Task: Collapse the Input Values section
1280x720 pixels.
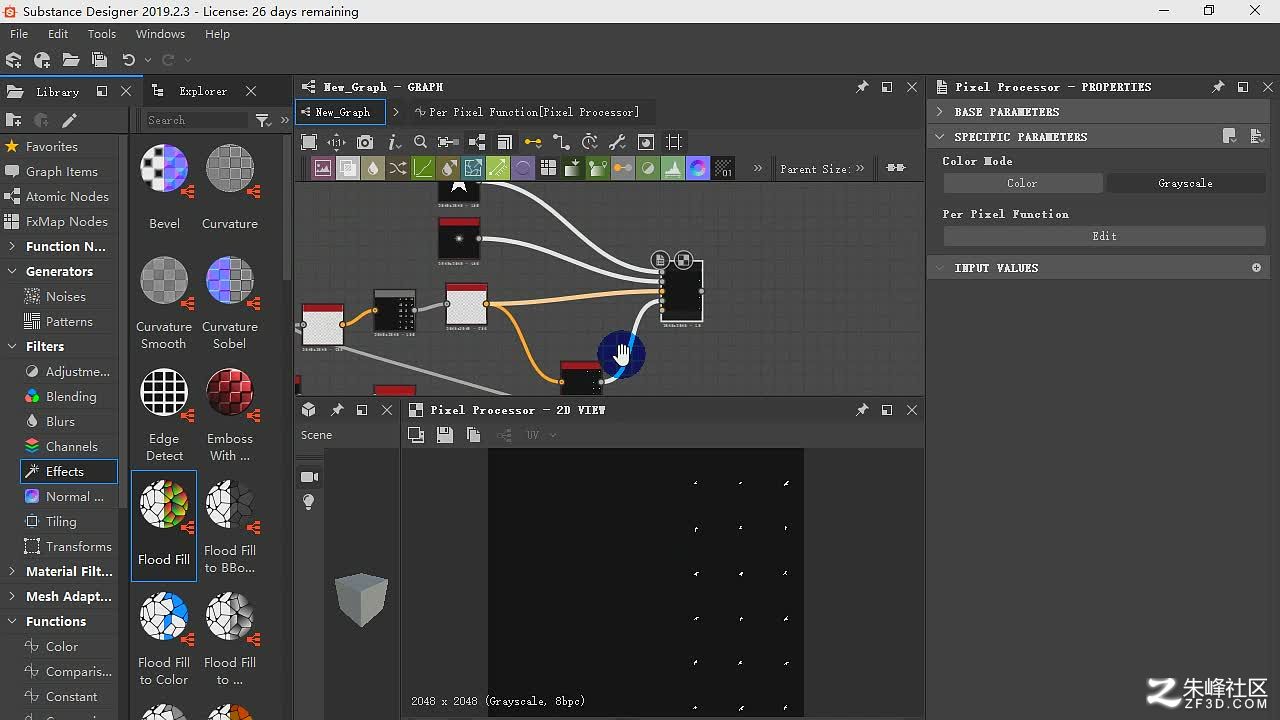Action: click(x=940, y=268)
